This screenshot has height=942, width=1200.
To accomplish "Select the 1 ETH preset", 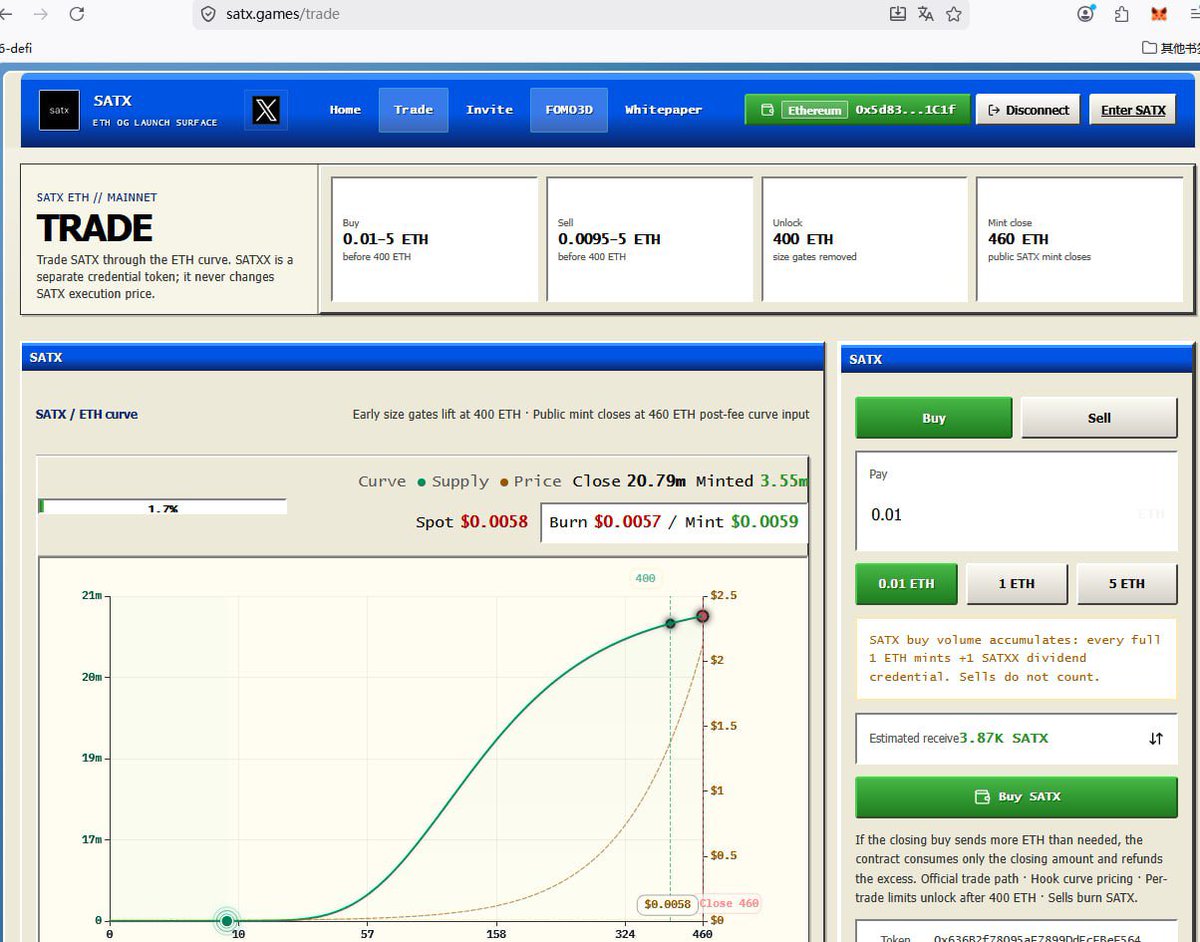I will [1016, 584].
